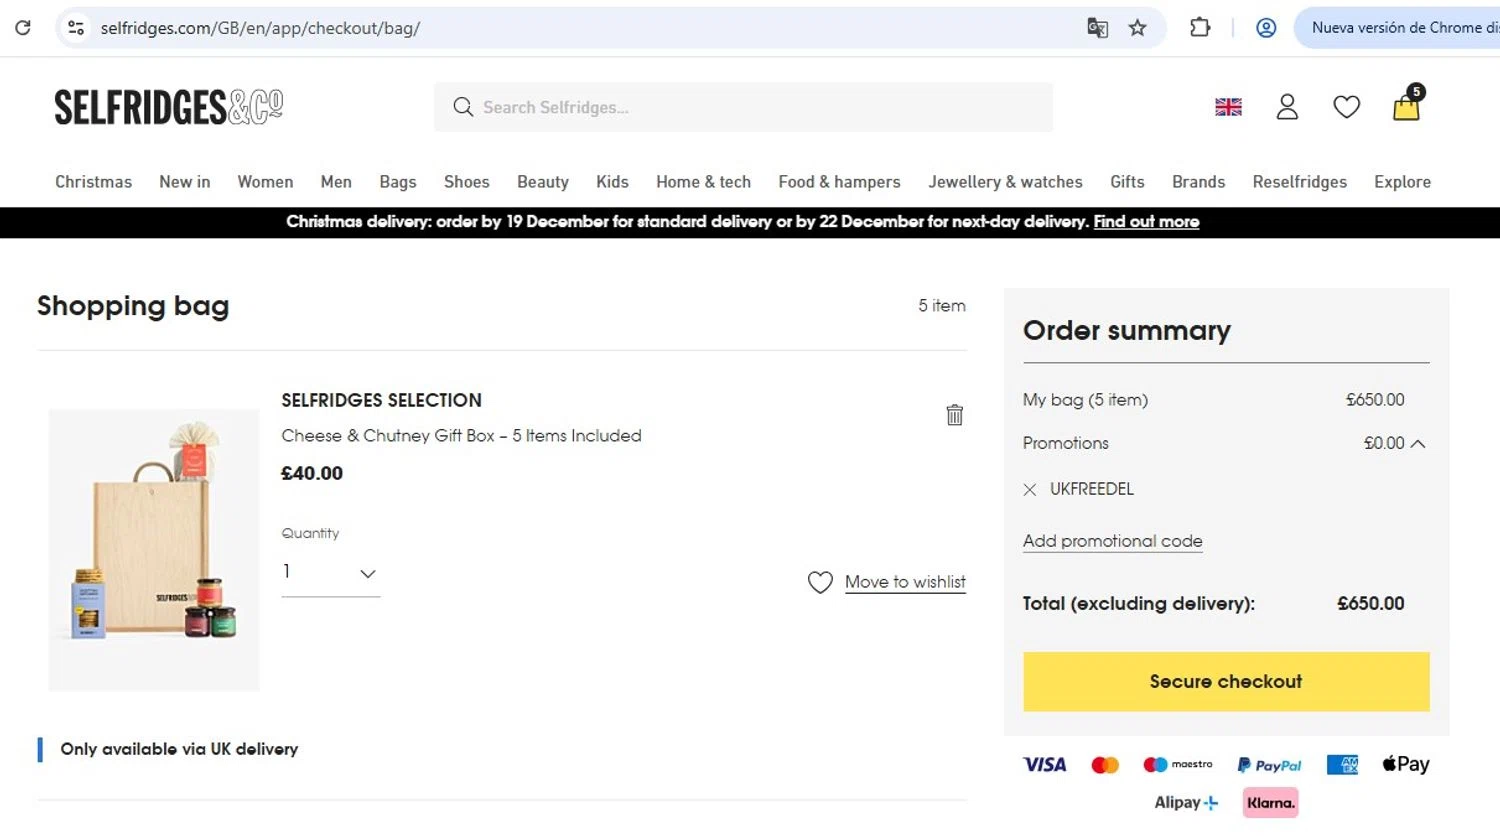Image resolution: width=1500 pixels, height=836 pixels.
Task: Collapse the Promotions chevron
Action: tap(1418, 443)
